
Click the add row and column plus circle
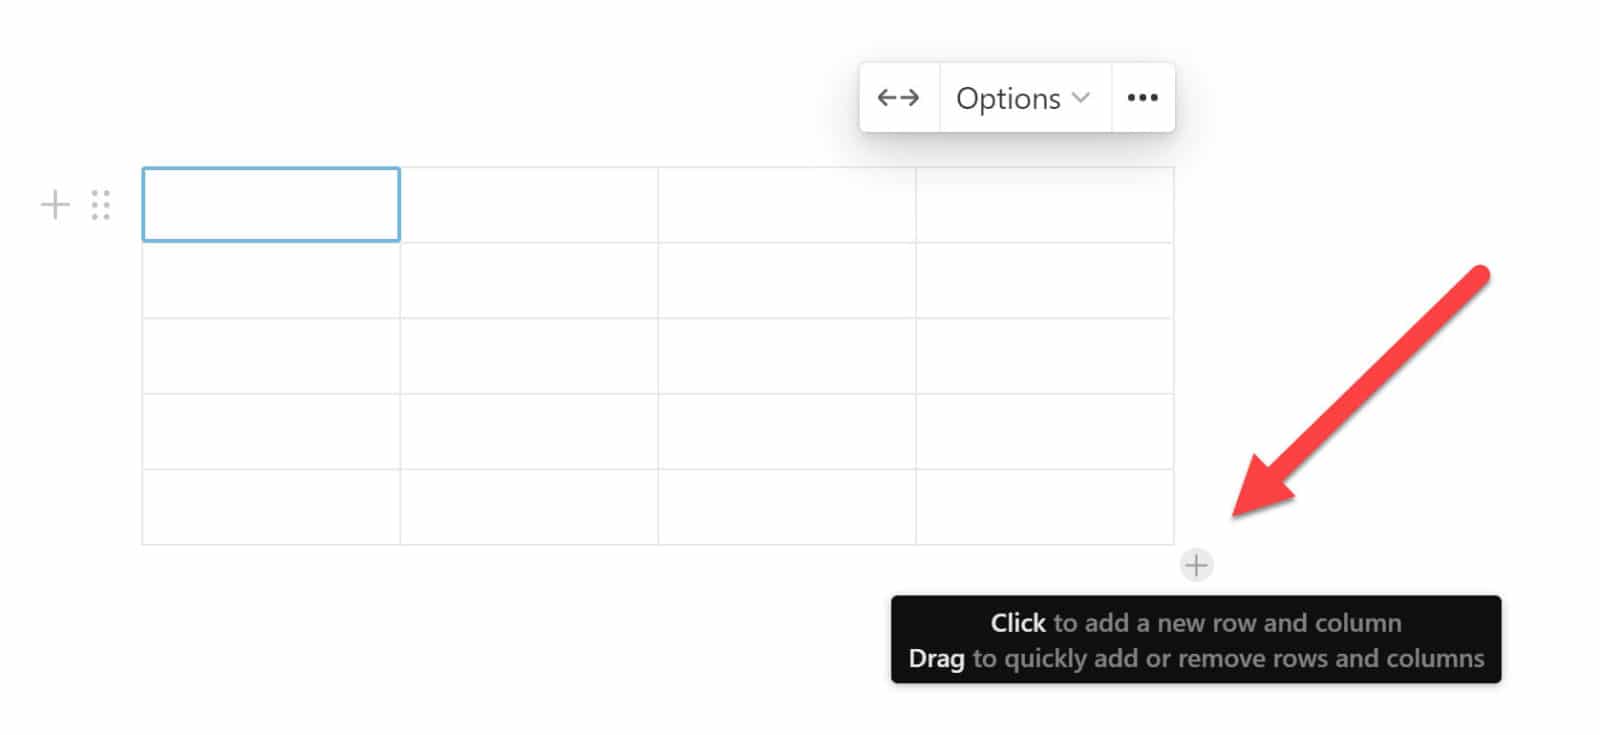1196,564
